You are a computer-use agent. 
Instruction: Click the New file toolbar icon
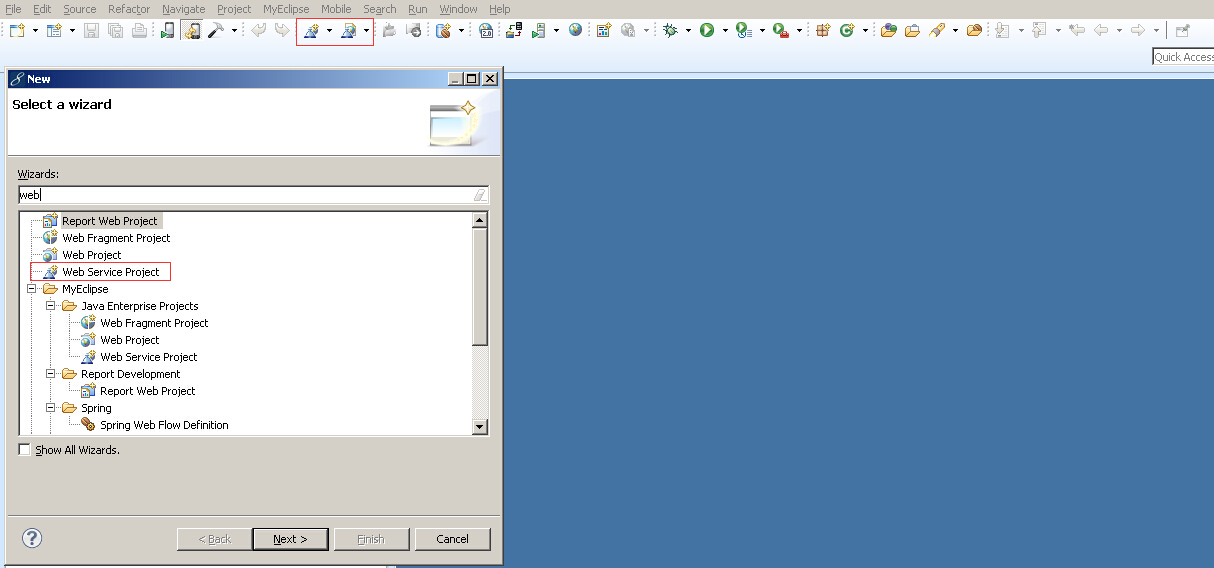(17, 31)
